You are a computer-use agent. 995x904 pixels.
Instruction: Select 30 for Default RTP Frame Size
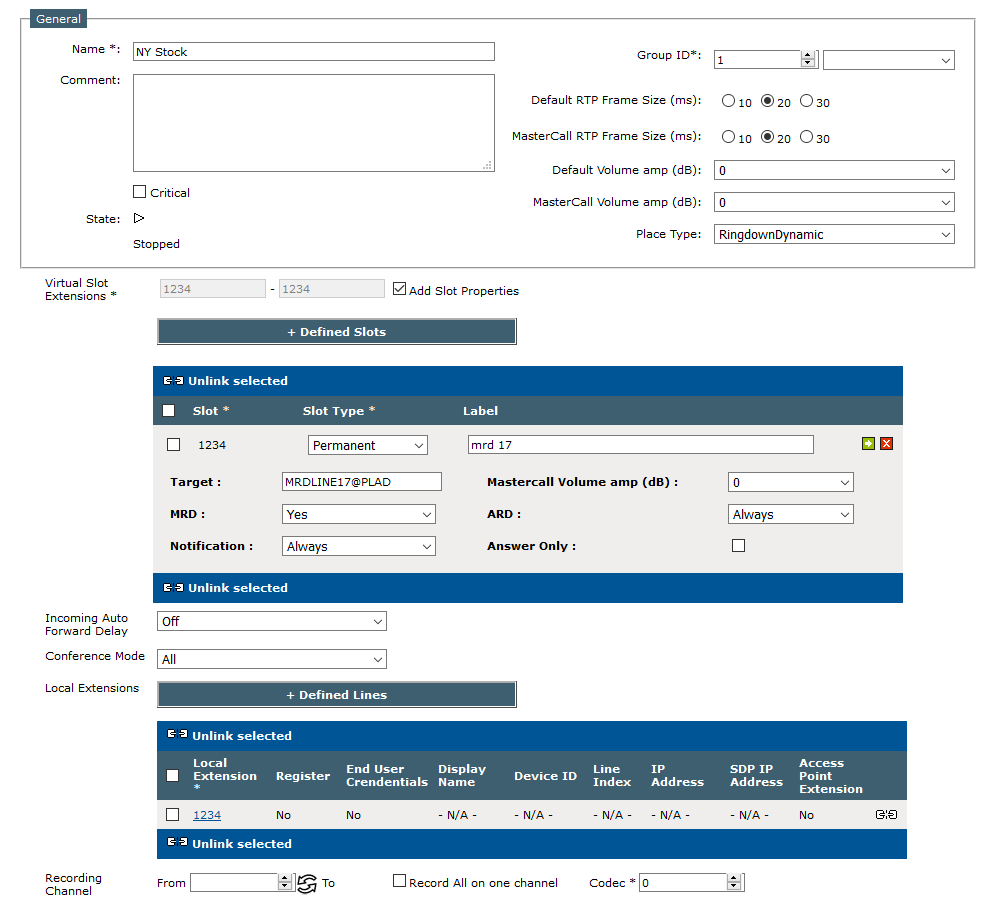tap(806, 101)
